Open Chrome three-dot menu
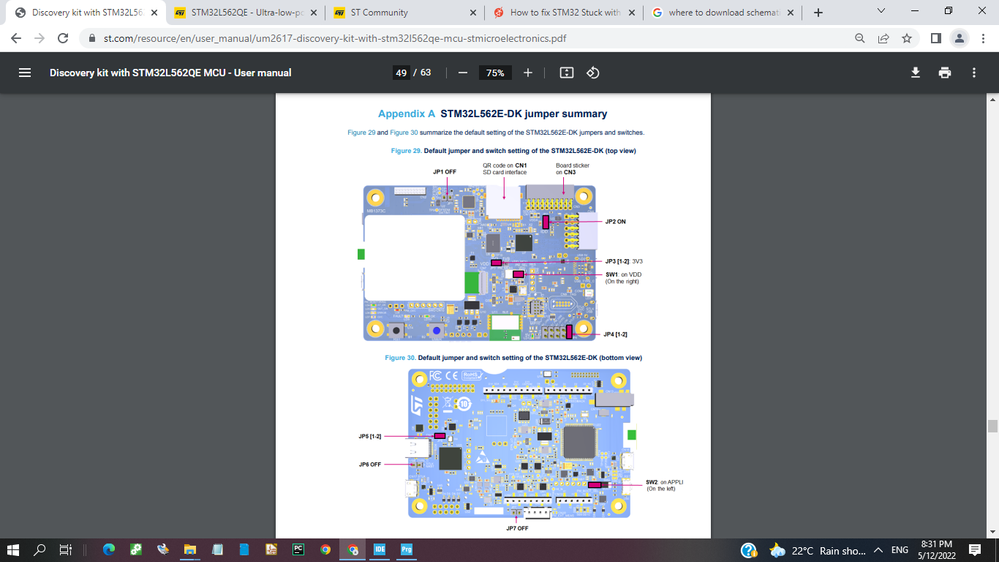The height and width of the screenshot is (562, 999). 983,38
